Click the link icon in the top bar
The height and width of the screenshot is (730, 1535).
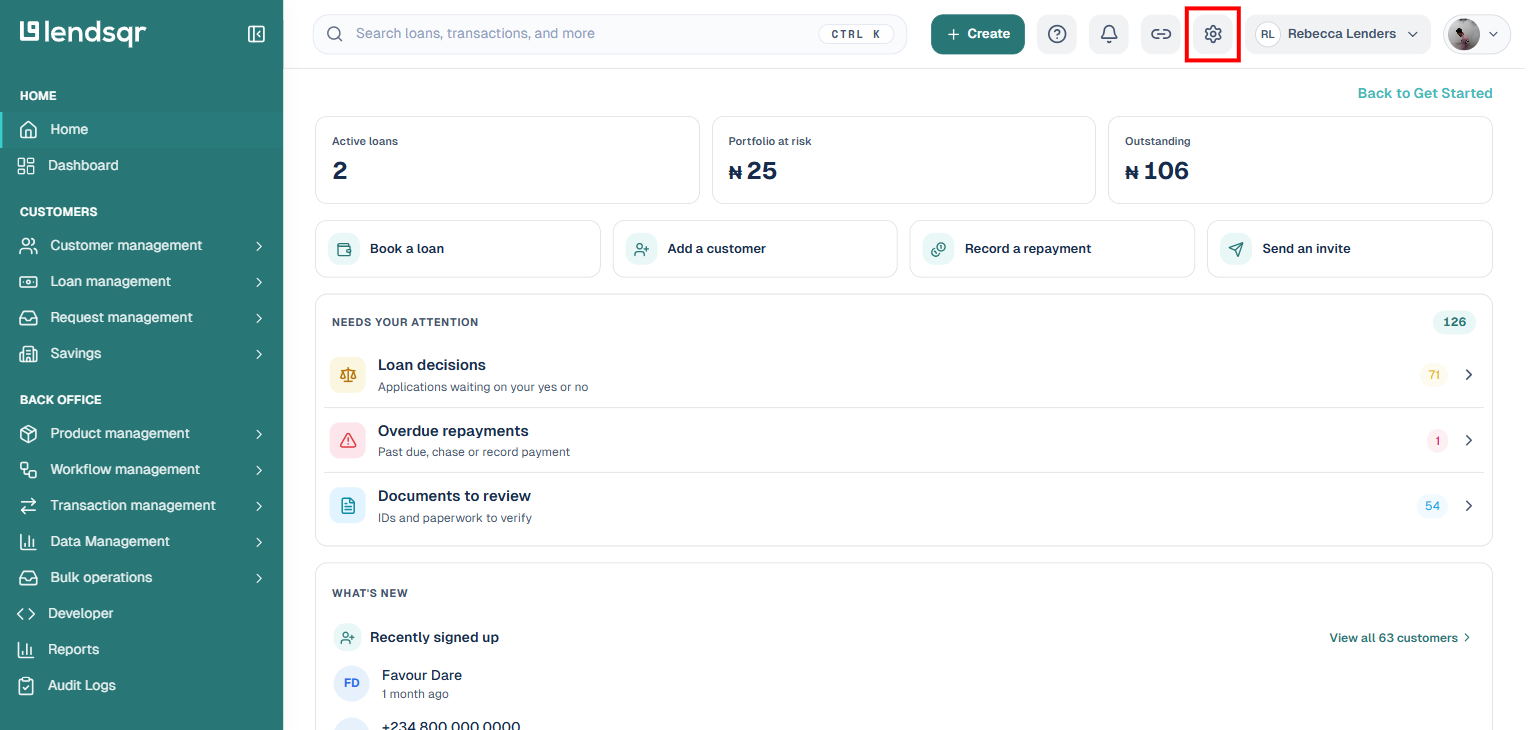point(1161,34)
